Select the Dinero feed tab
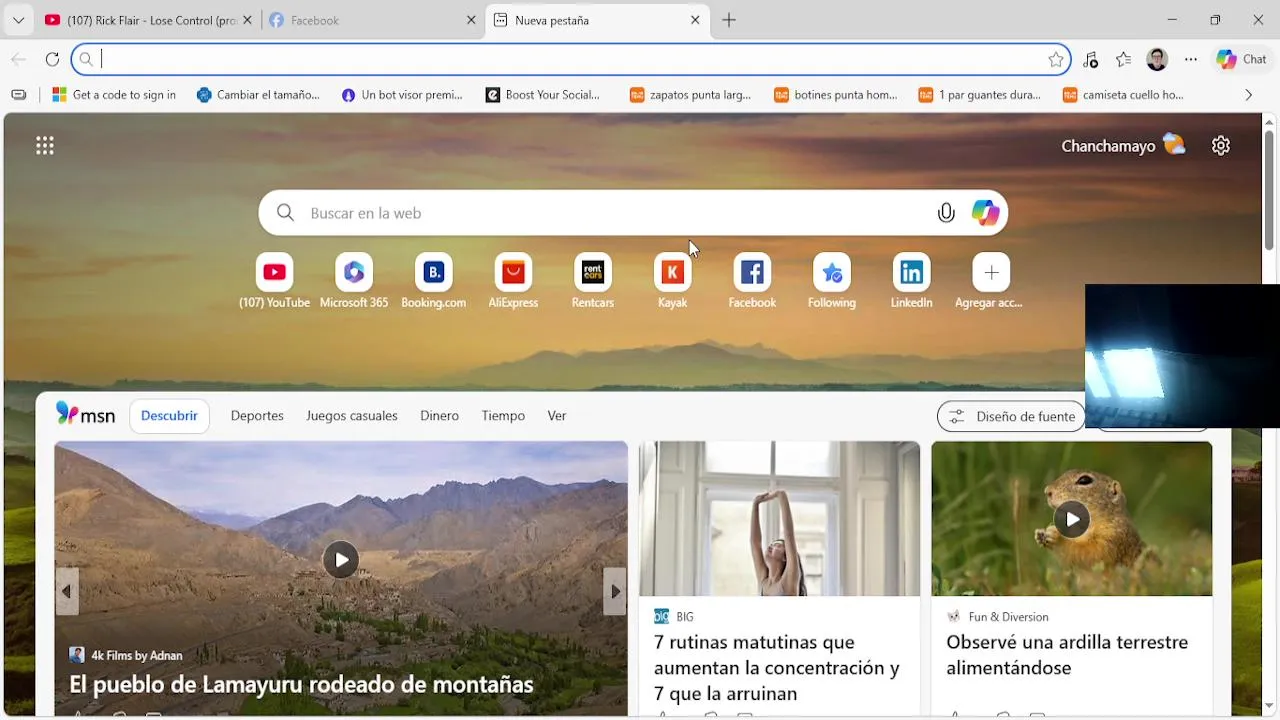 (439, 416)
